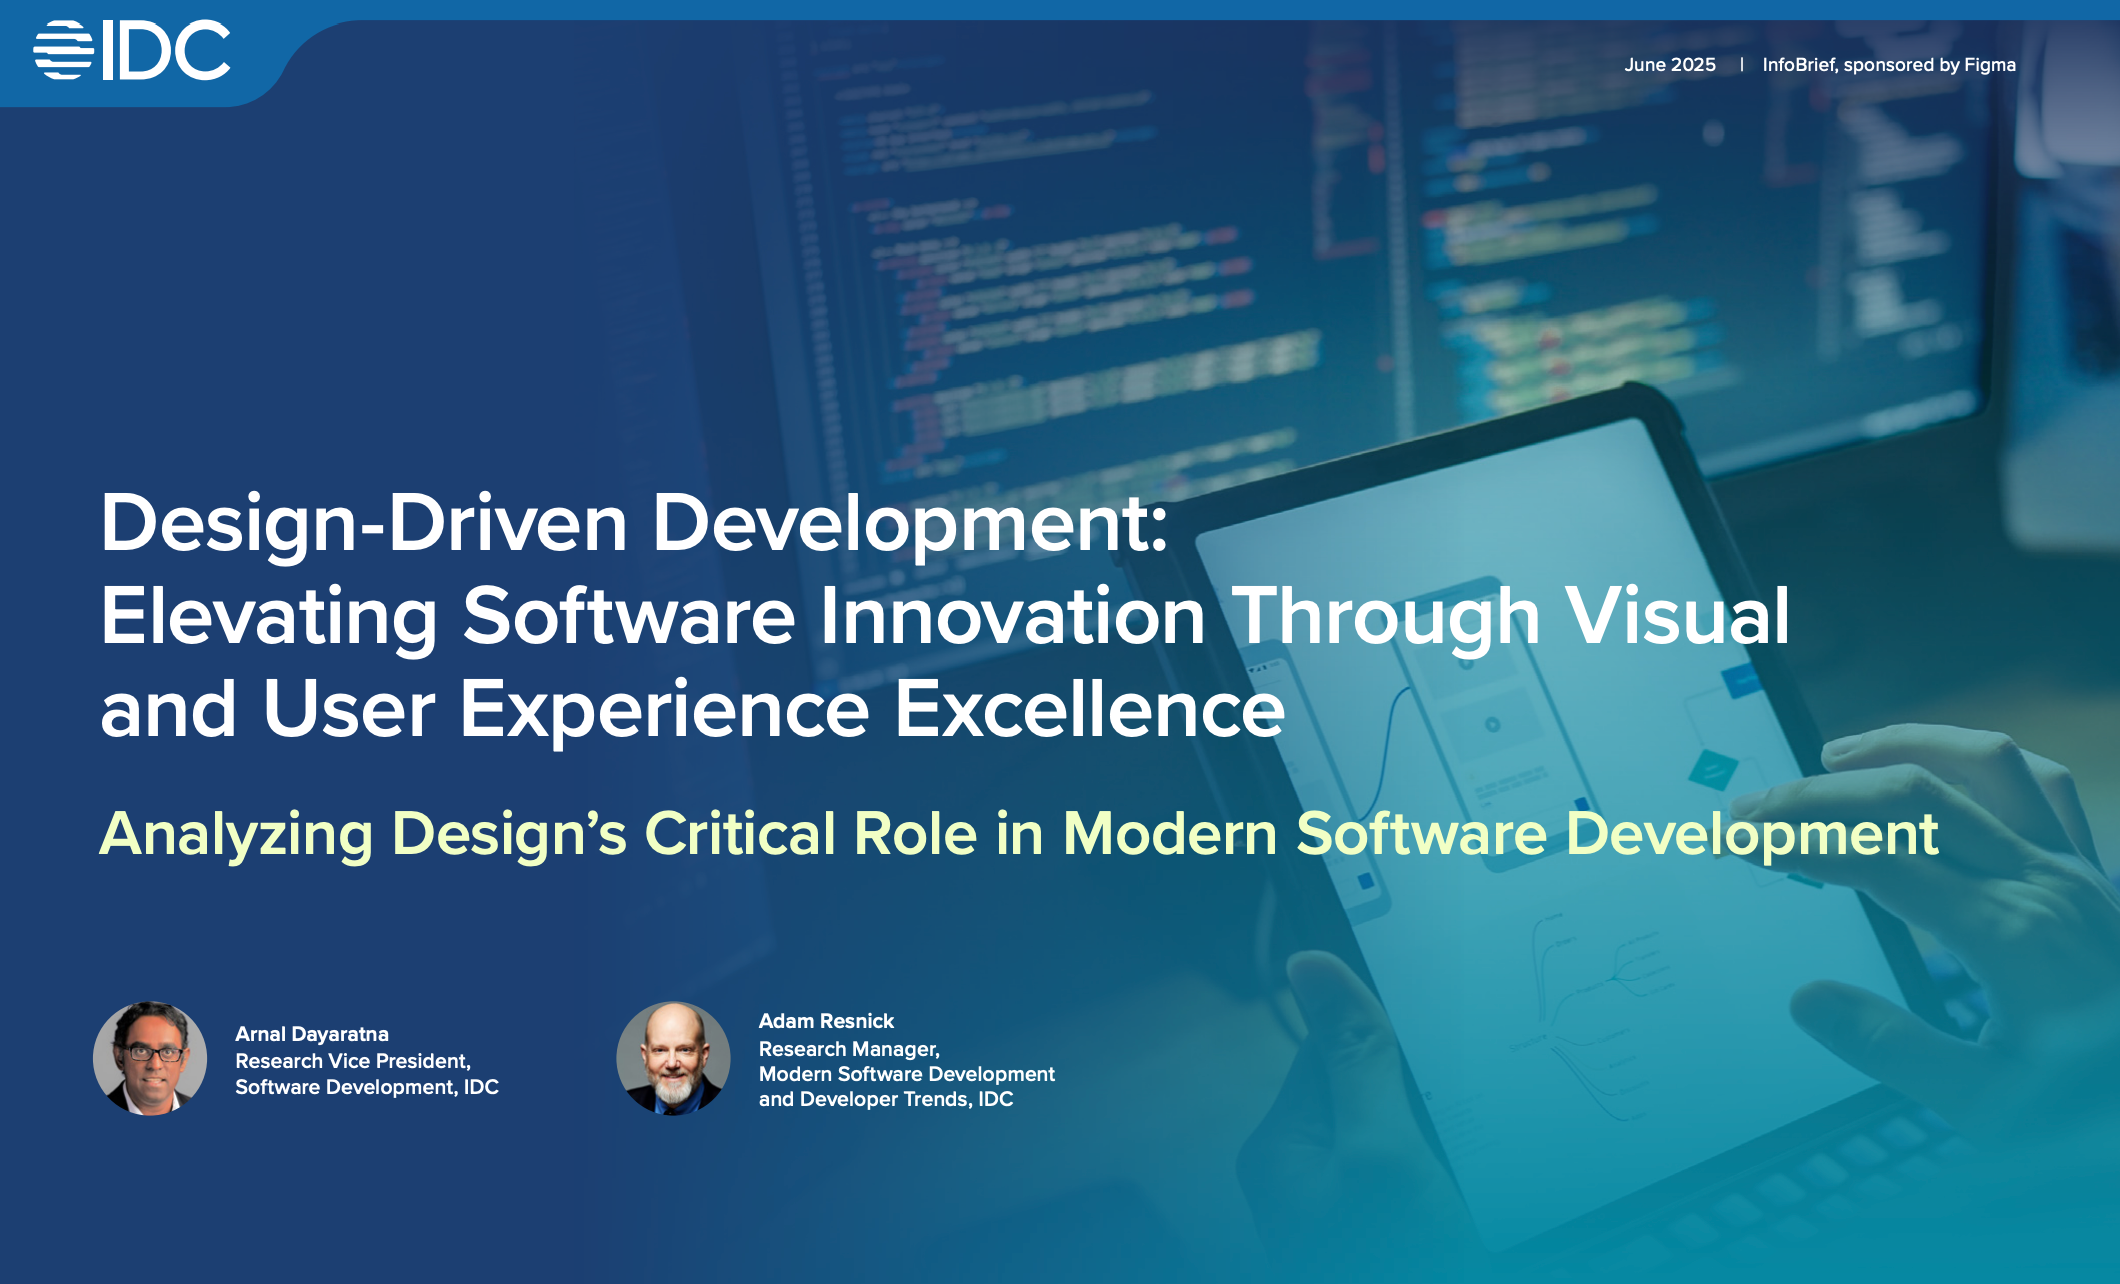The height and width of the screenshot is (1284, 2120).
Task: Click Arnal Dayaratna's portrait photo
Action: point(150,1058)
